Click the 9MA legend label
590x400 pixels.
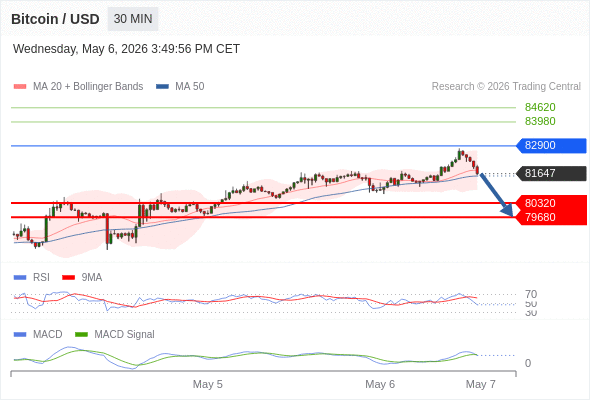92,278
